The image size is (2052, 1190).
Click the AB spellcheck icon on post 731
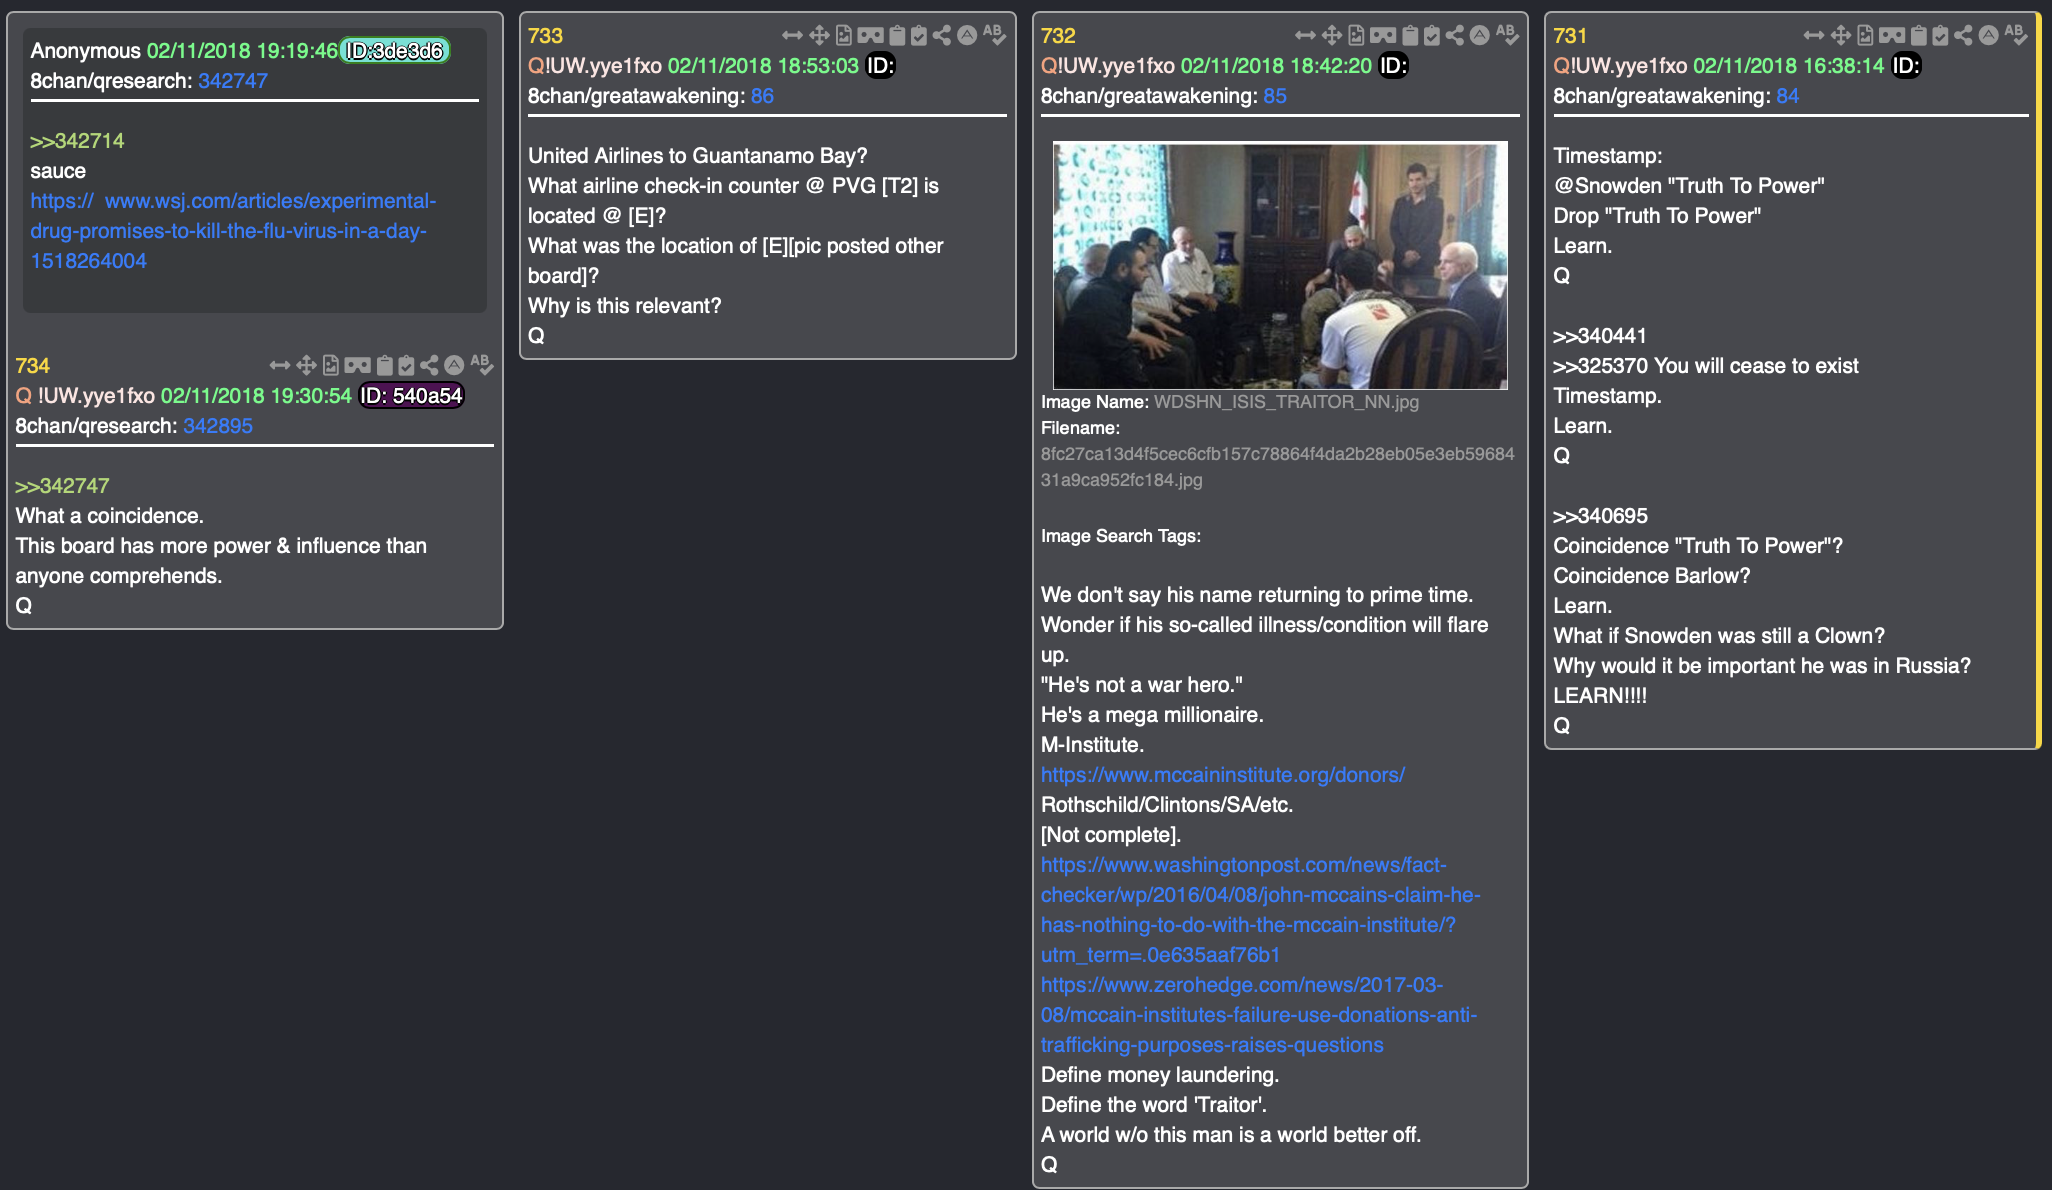pos(2015,35)
